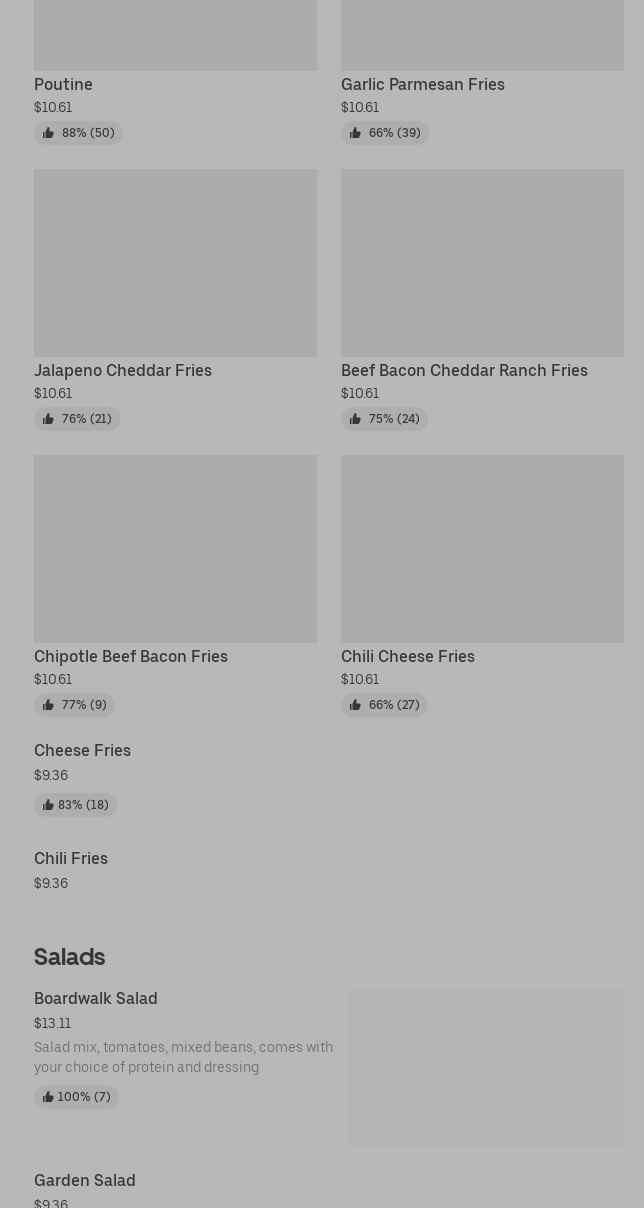Click thumbs-up icon under Garlic Parmesan Fries
This screenshot has width=644, height=1208.
pos(355,133)
